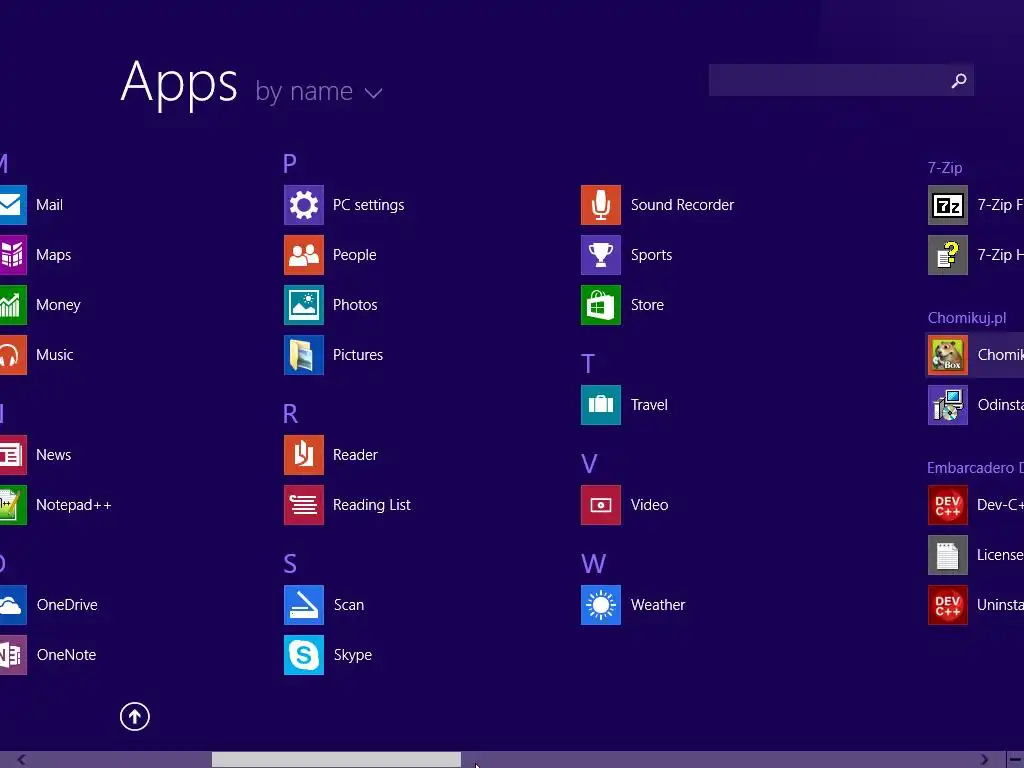Launch the Music headphones icon

pos(13,355)
